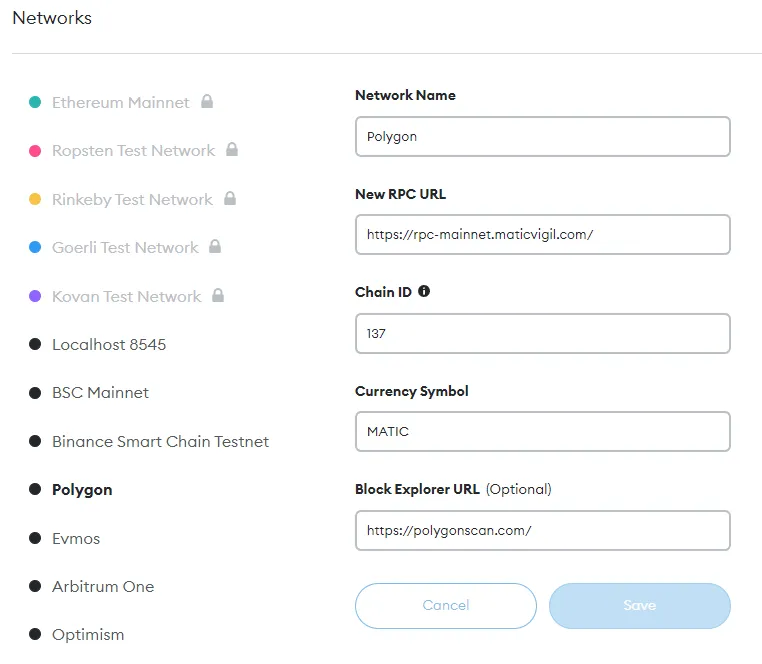The width and height of the screenshot is (762, 664).
Task: Click the lock icon beside Goerli Test Network
Action: (x=215, y=246)
